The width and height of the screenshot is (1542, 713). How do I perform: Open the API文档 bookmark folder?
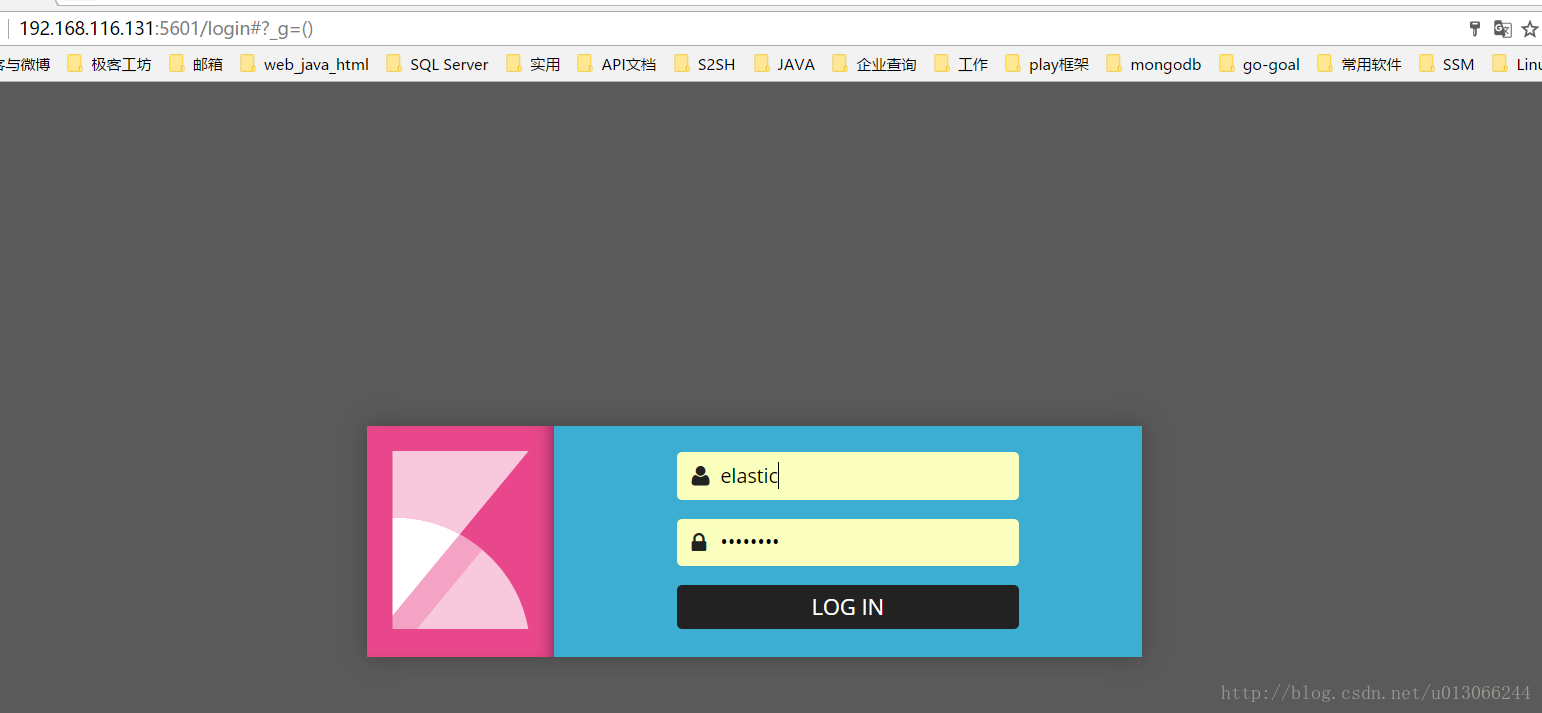(x=617, y=64)
